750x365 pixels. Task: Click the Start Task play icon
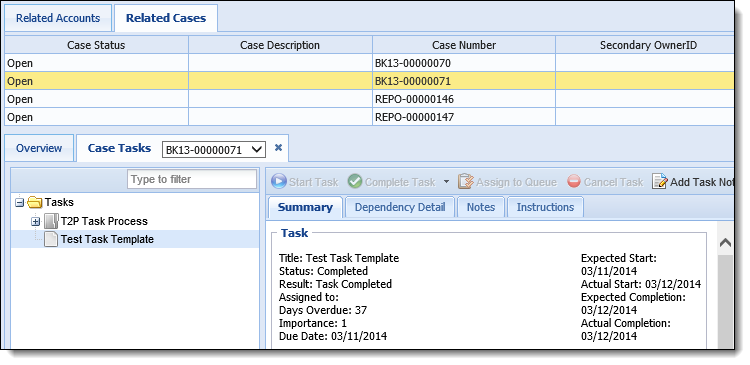pos(278,182)
